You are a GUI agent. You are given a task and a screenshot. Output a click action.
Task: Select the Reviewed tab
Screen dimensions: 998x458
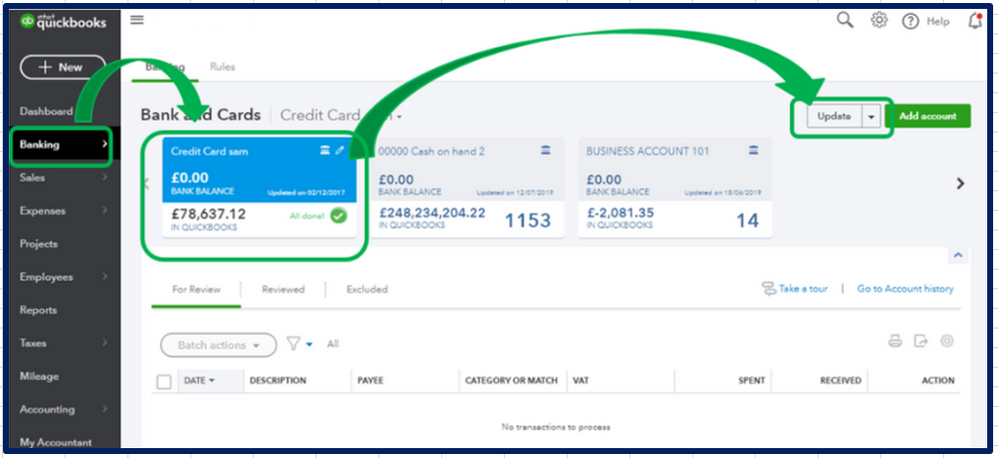coord(283,289)
